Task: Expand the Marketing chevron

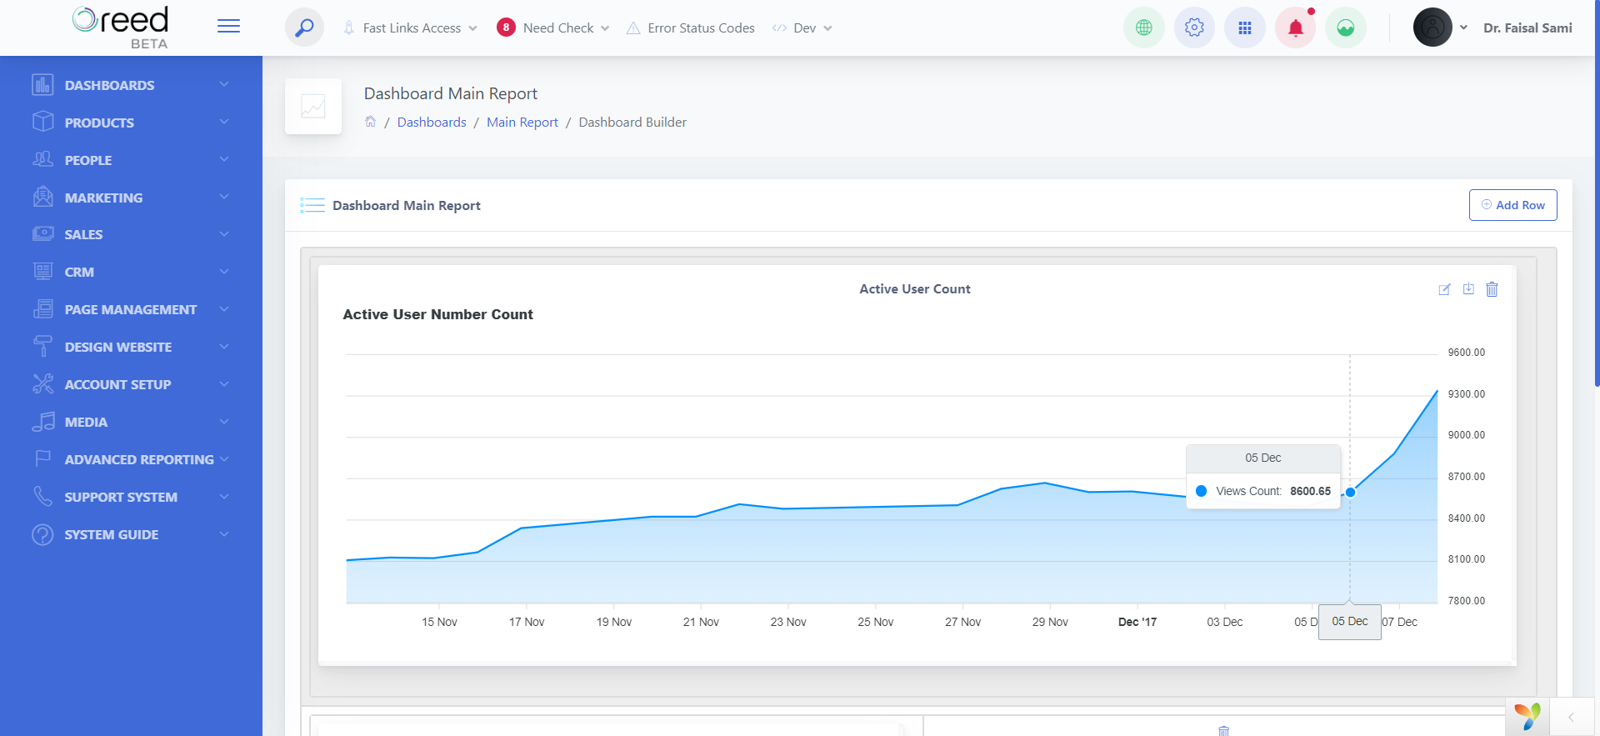Action: point(224,197)
